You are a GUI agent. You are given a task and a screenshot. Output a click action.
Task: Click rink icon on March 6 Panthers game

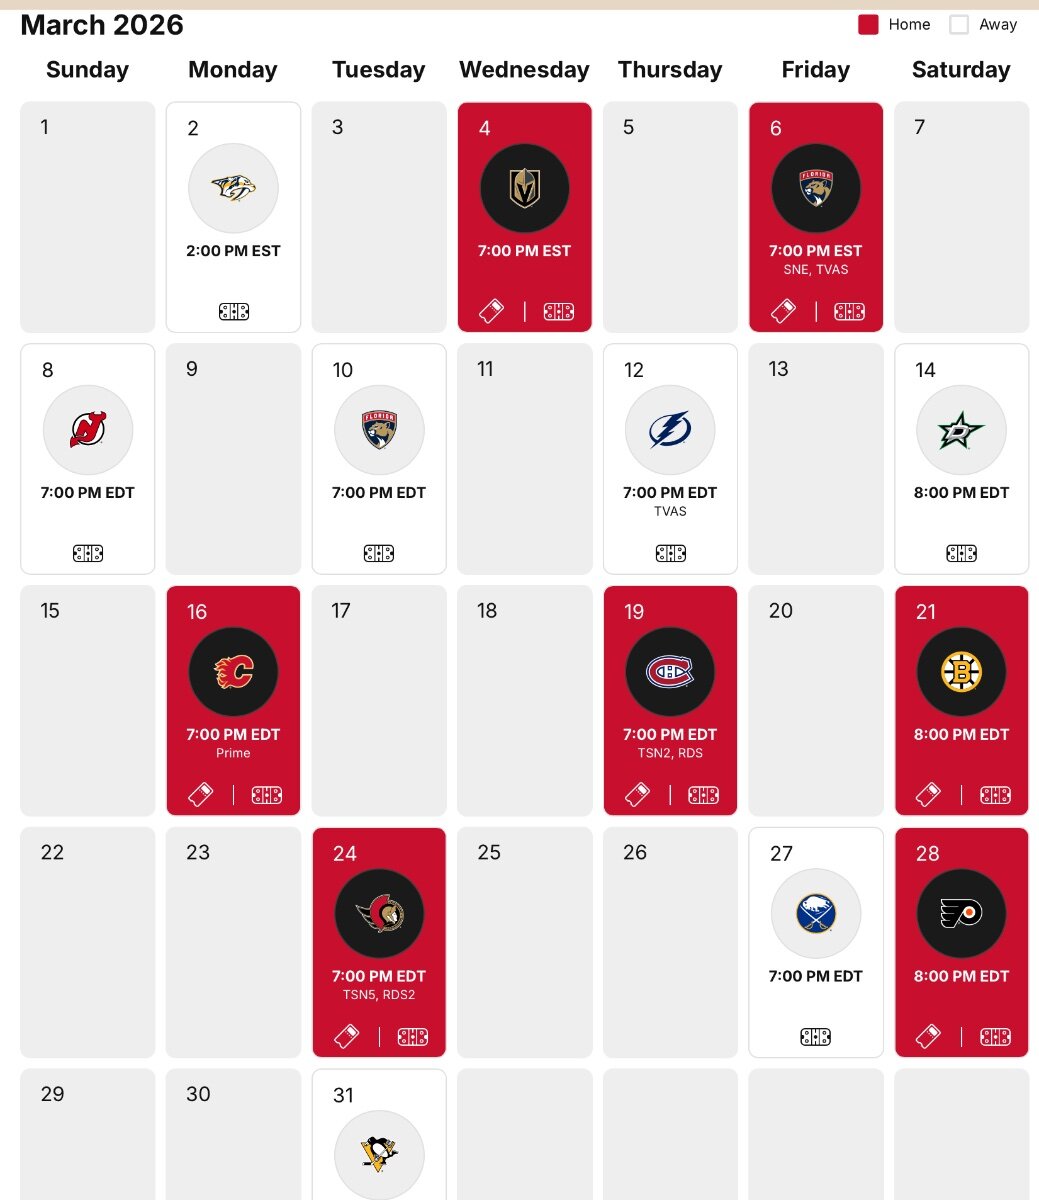click(849, 312)
